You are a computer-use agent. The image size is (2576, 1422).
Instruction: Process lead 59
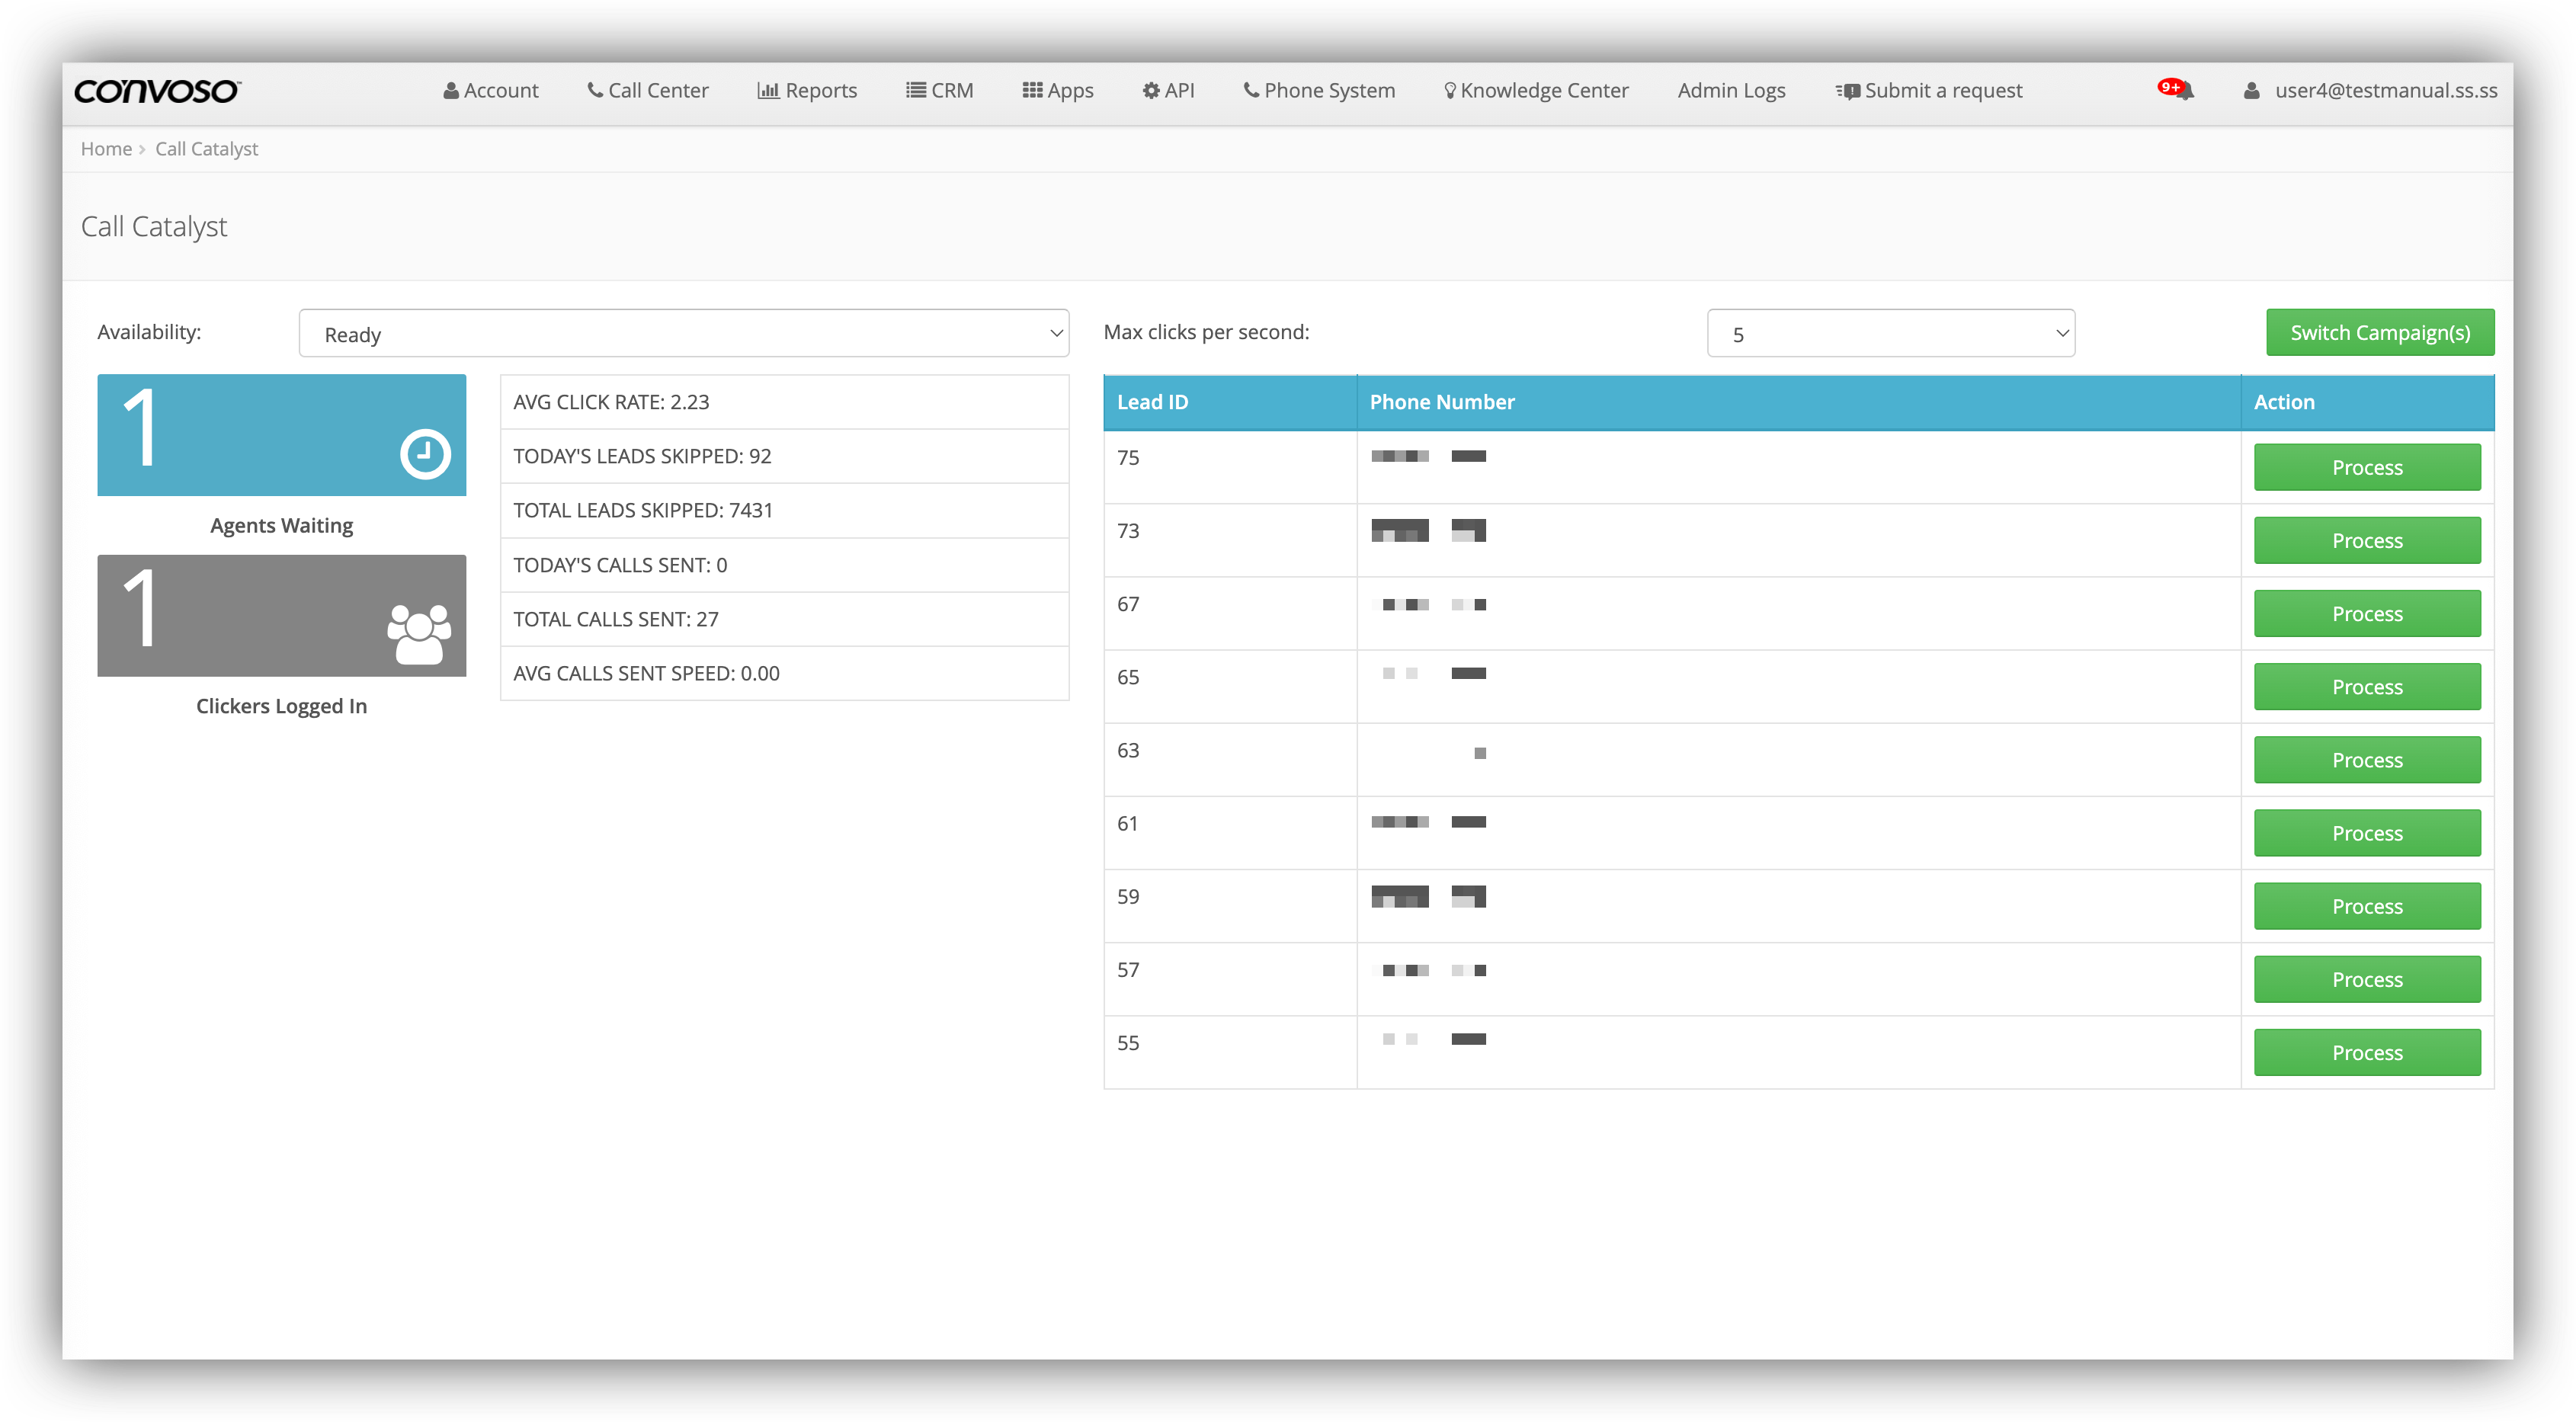[2366, 906]
